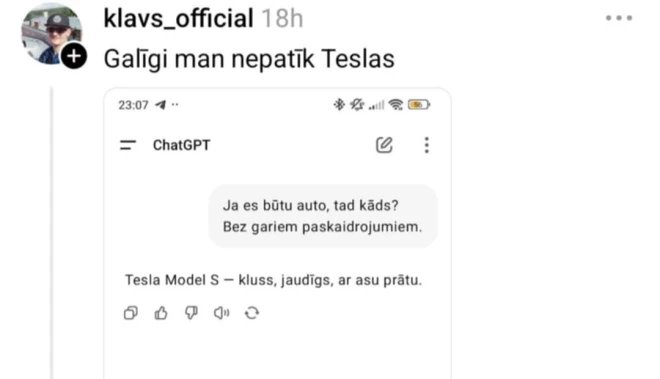Tap the Bluetooth icon in status bar
660x379 pixels.
339,104
